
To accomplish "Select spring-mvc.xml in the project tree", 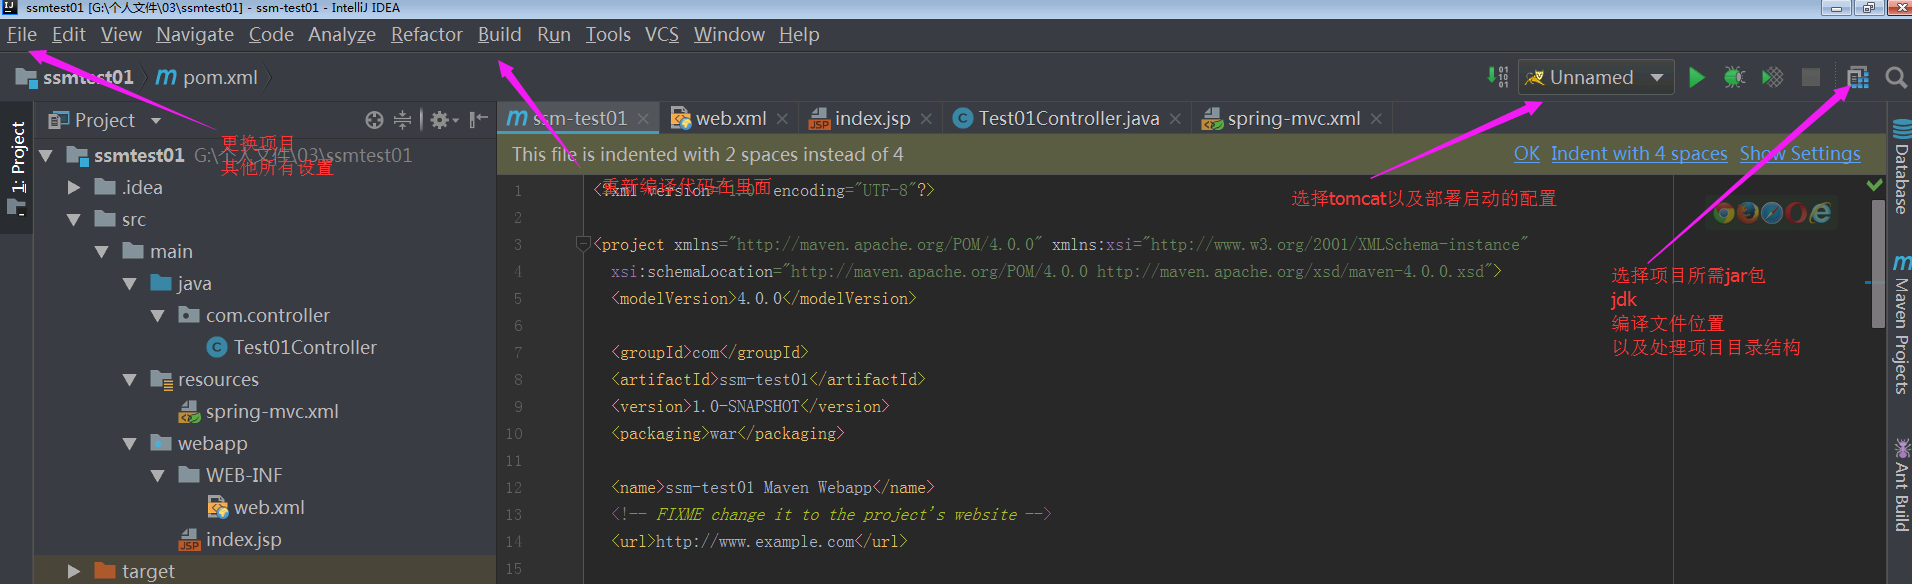I will point(258,412).
